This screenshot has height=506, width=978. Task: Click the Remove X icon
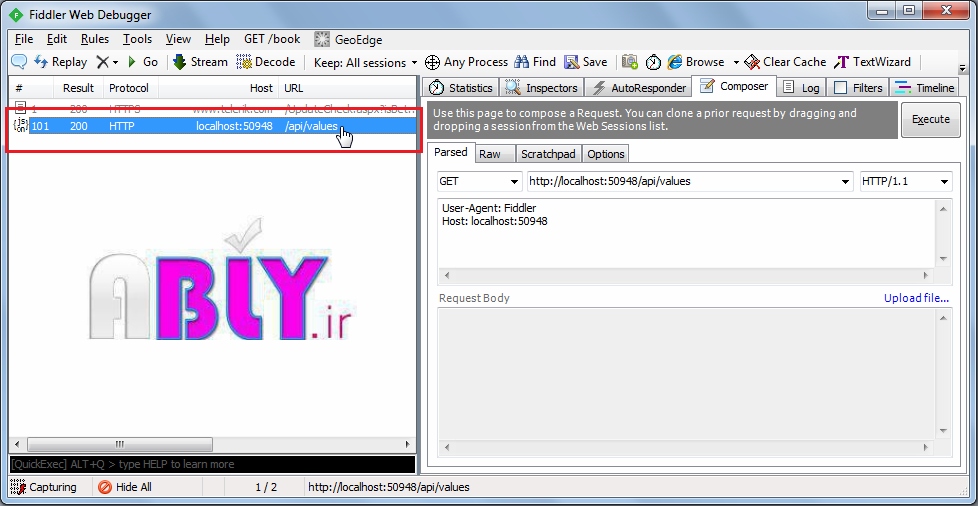102,62
